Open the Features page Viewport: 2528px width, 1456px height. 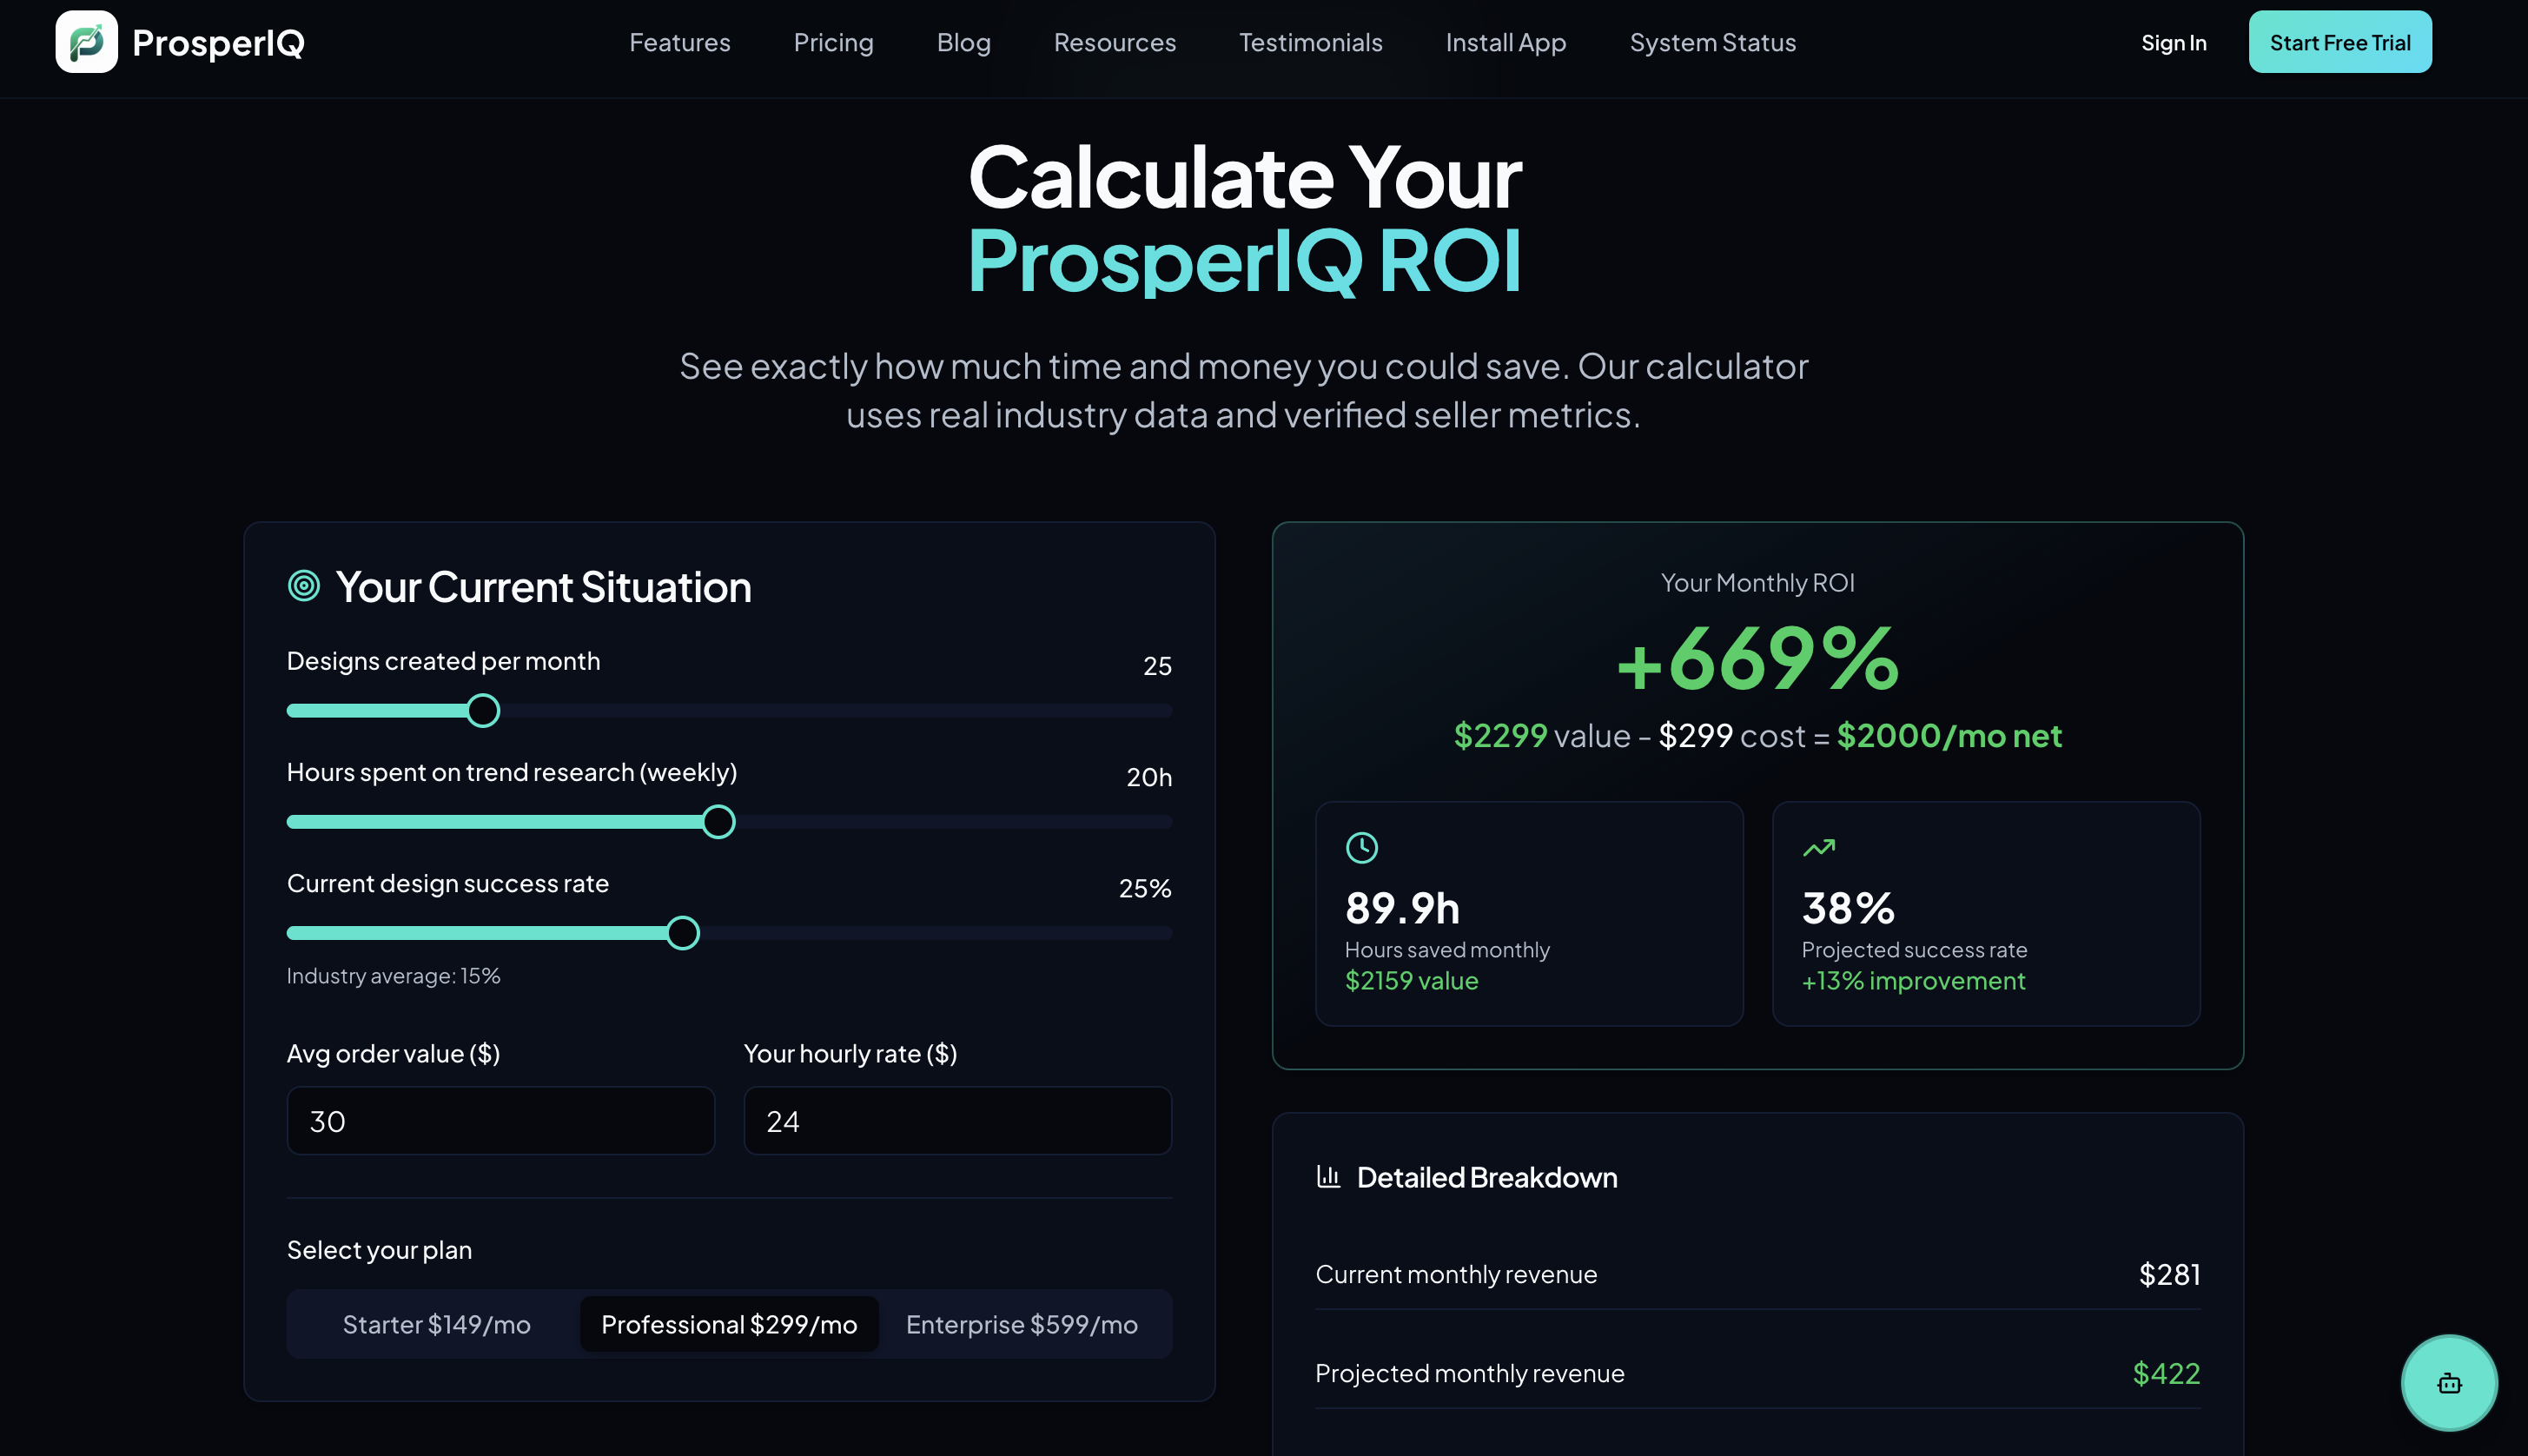[680, 42]
